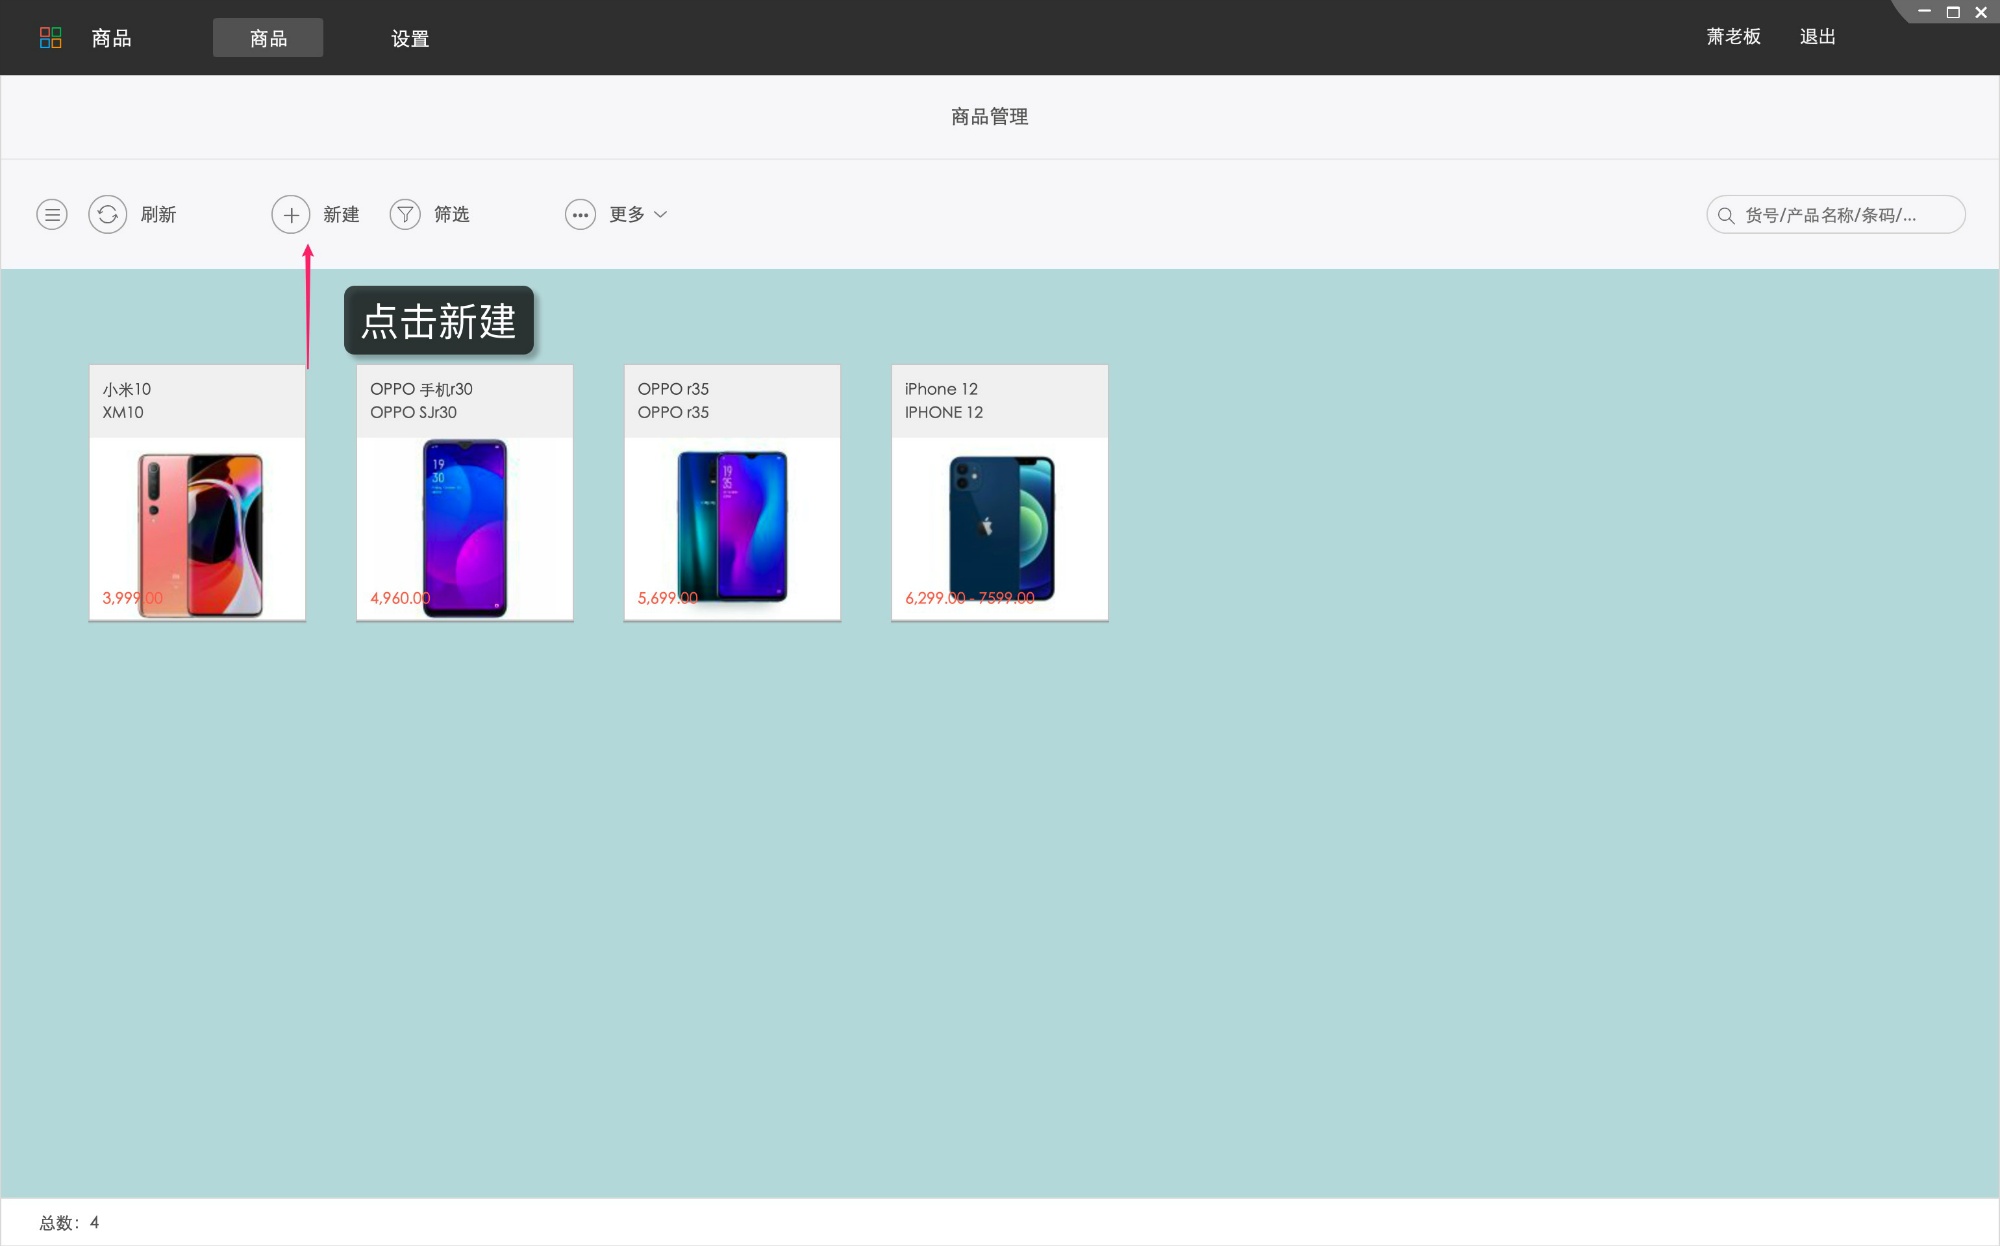Open the hamburger list menu icon
The height and width of the screenshot is (1246, 2000).
tap(52, 215)
